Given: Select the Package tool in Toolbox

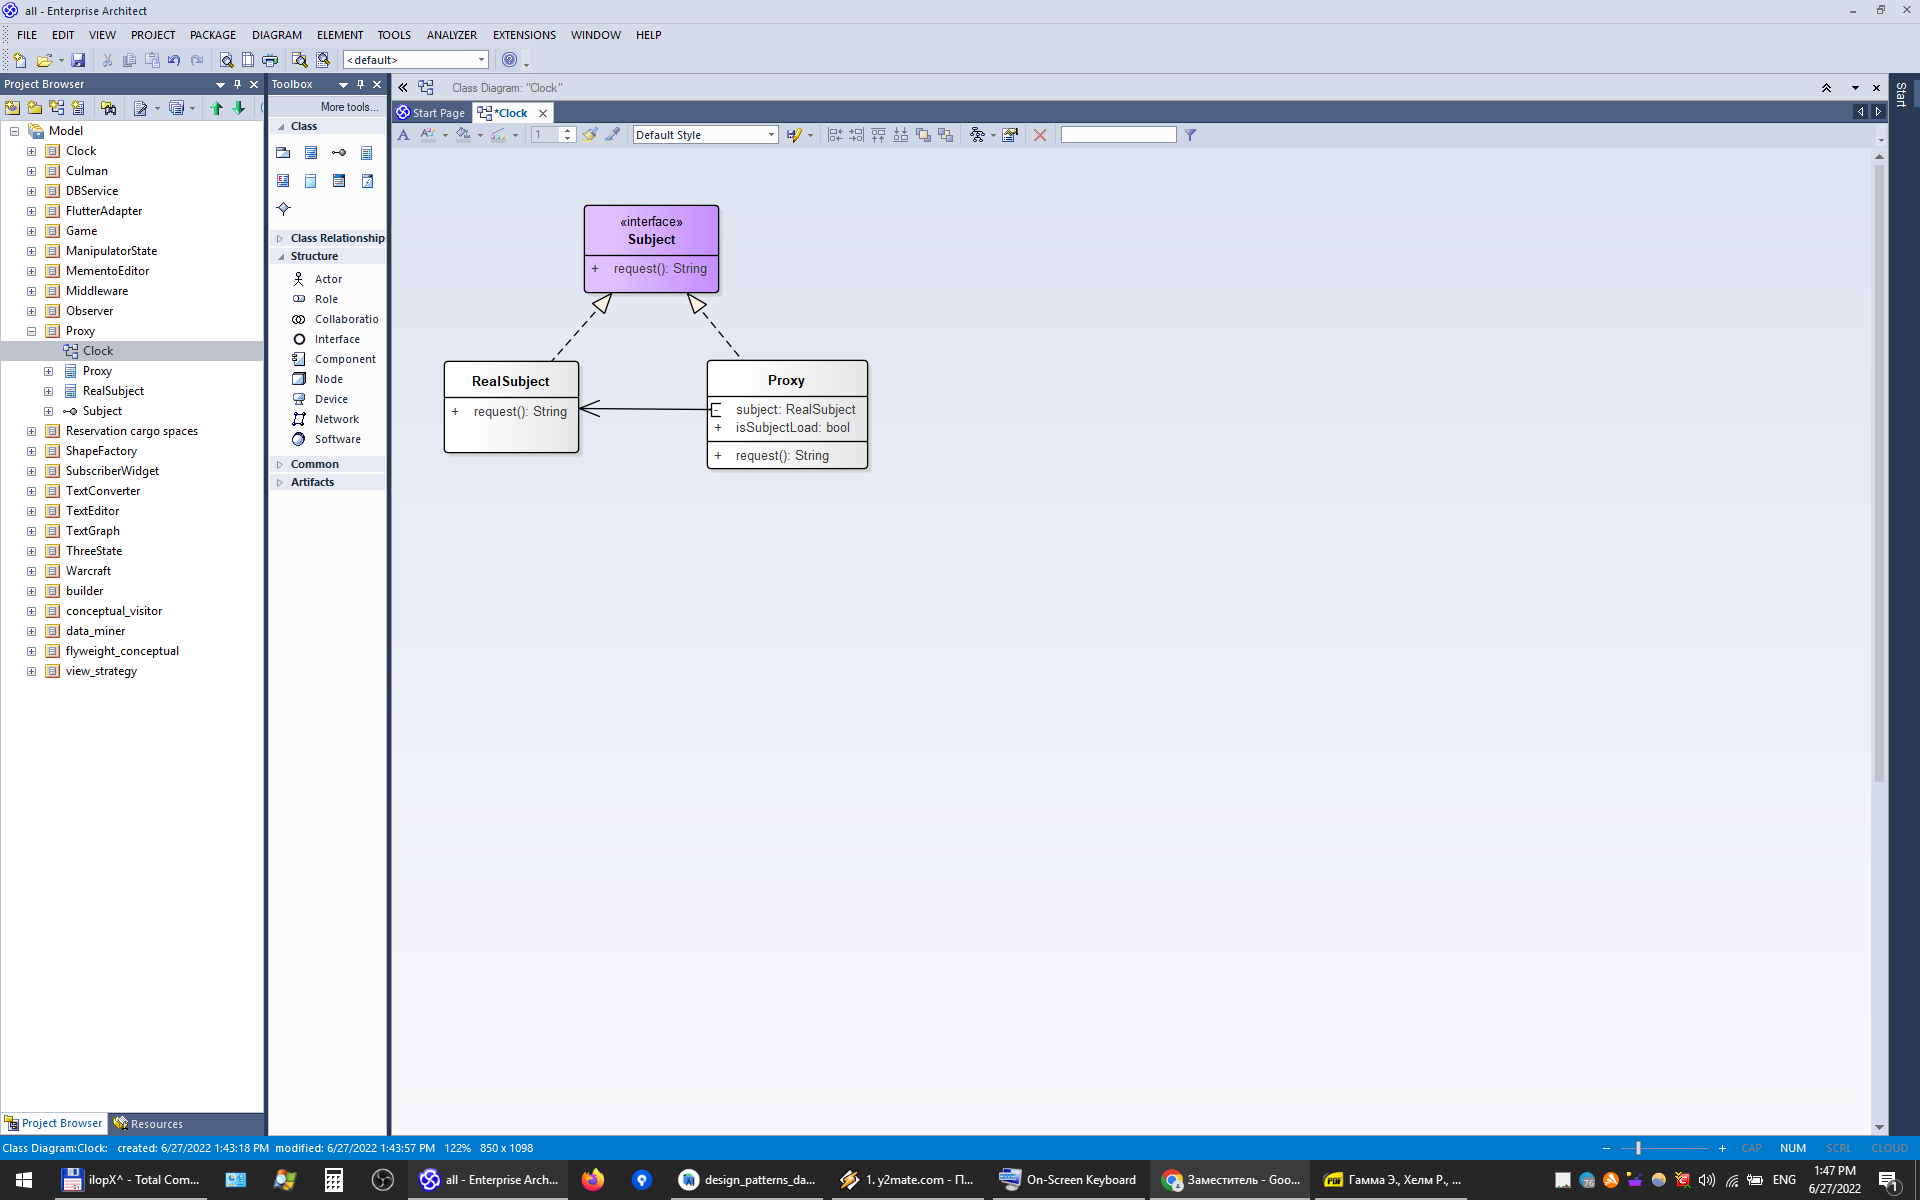Looking at the screenshot, I should (x=283, y=153).
